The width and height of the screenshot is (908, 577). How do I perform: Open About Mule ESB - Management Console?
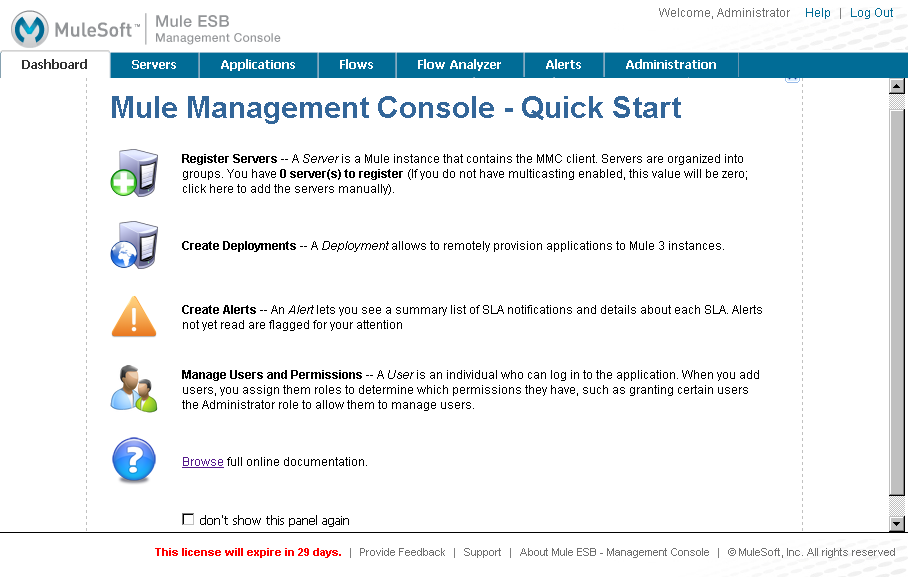click(614, 552)
